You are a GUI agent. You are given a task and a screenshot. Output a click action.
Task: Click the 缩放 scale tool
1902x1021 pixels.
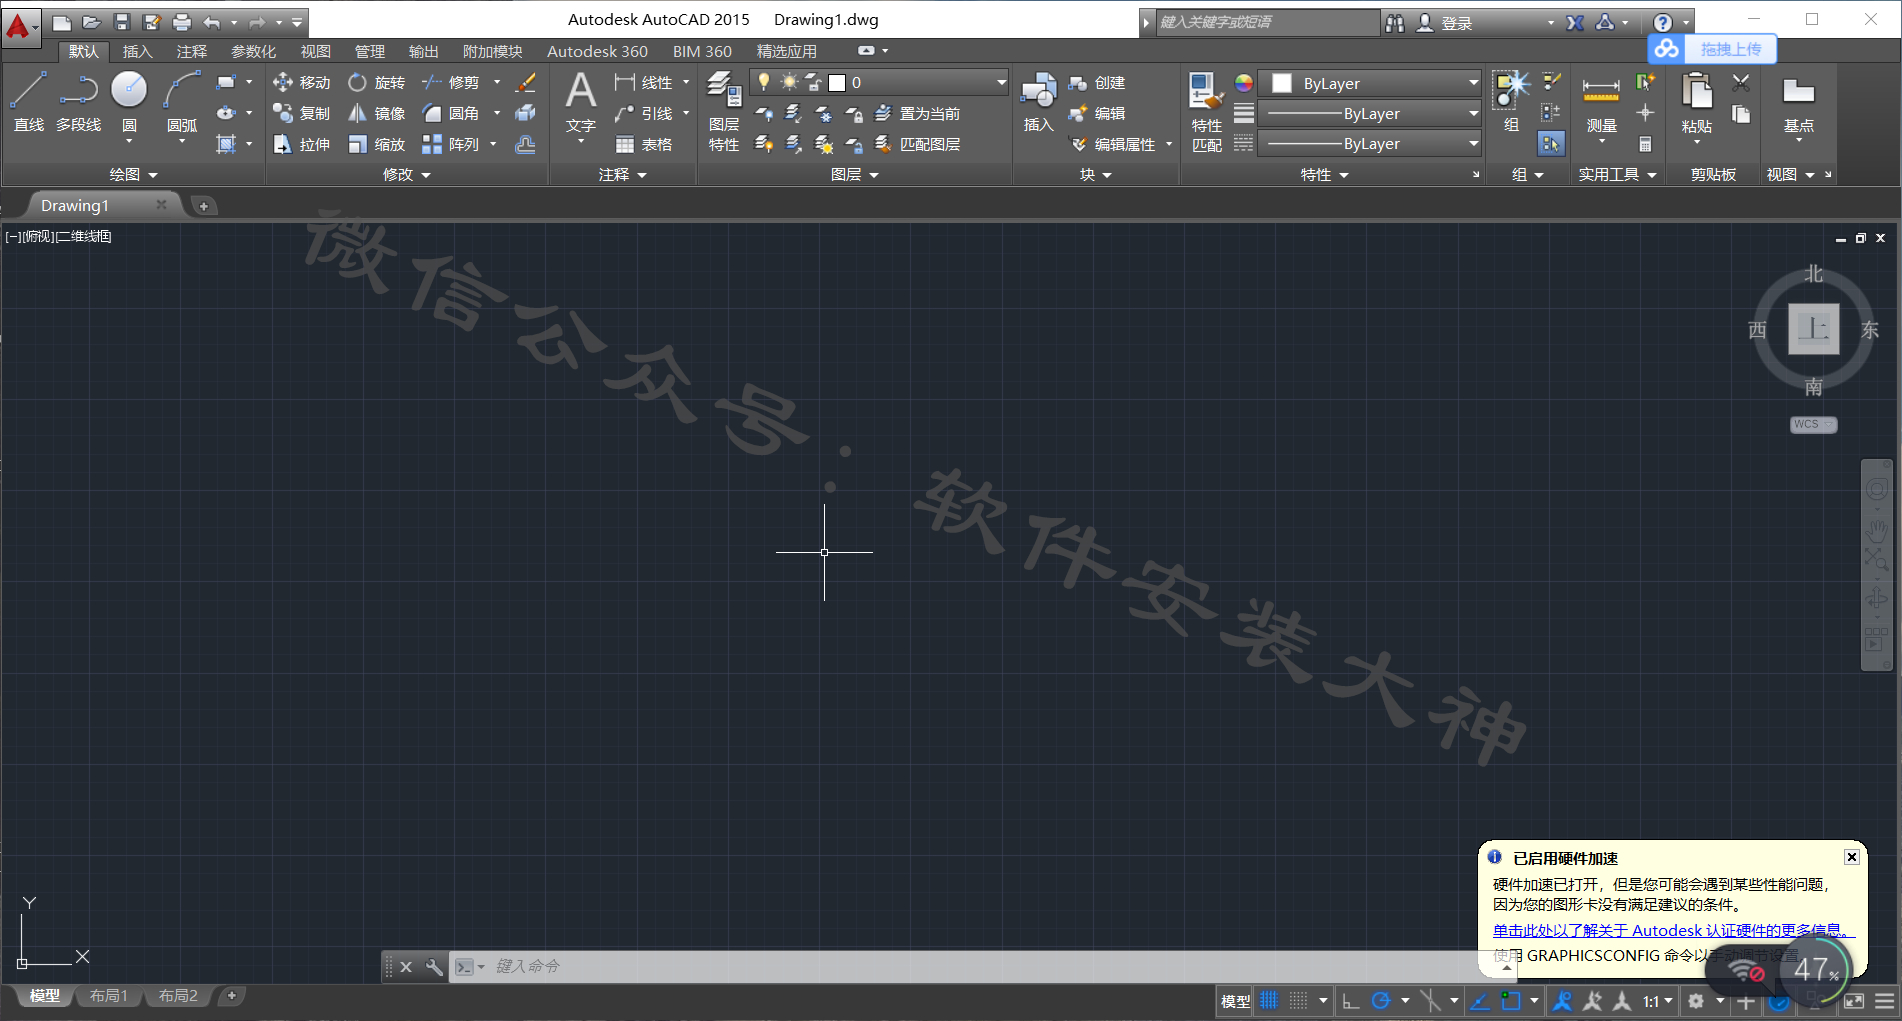[x=376, y=144]
